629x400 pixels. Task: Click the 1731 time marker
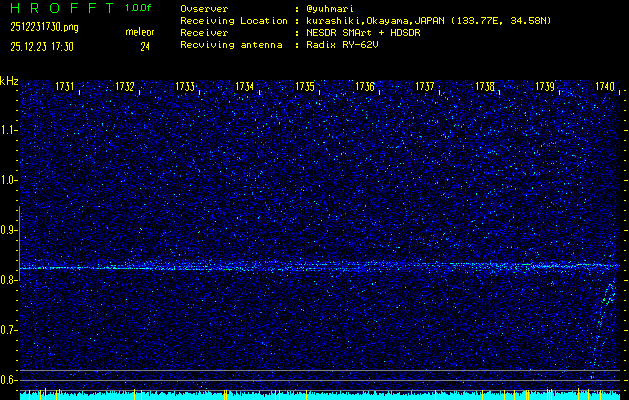[x=64, y=87]
